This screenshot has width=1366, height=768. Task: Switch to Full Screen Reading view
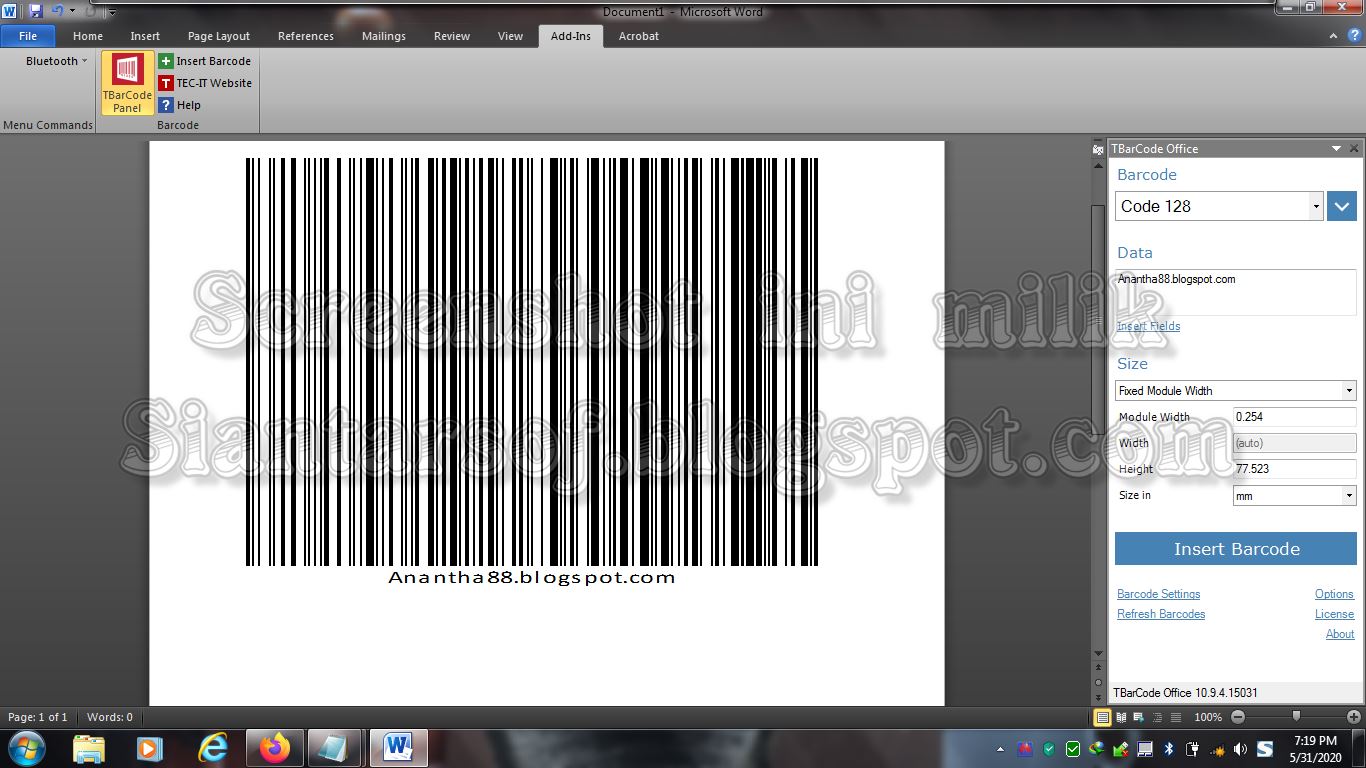click(1120, 717)
